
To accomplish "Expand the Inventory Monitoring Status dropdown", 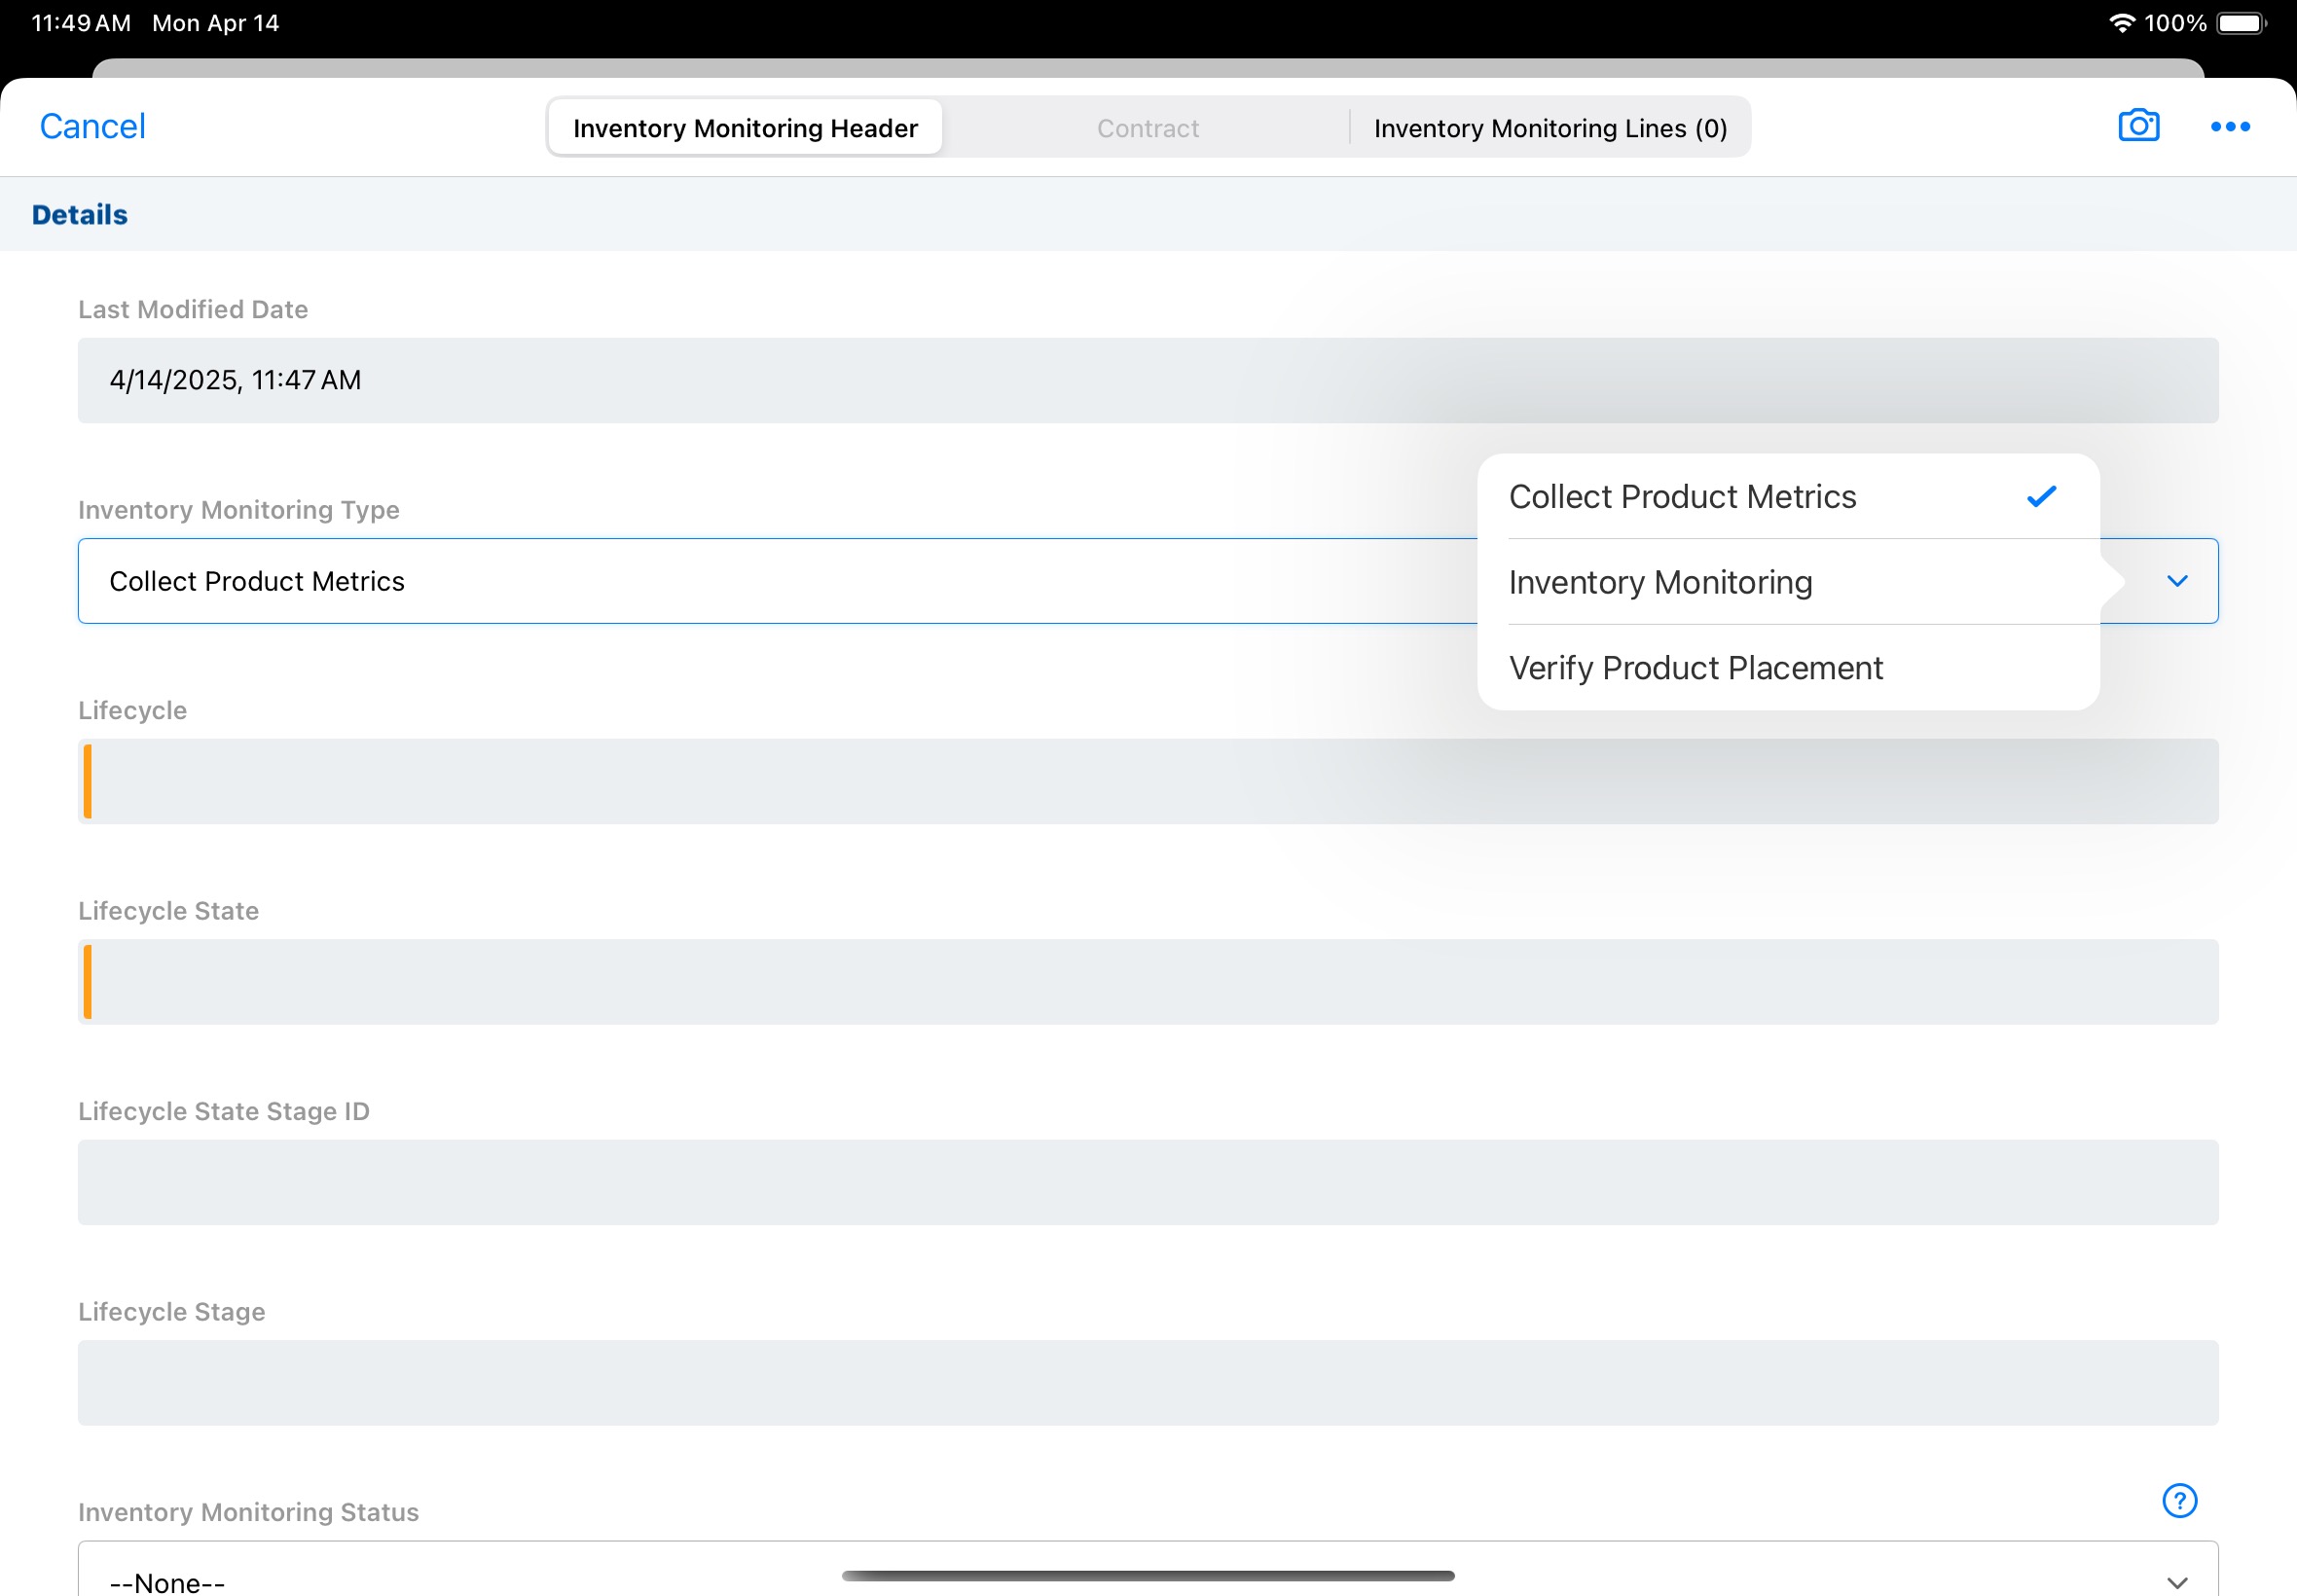I will point(2177,1581).
